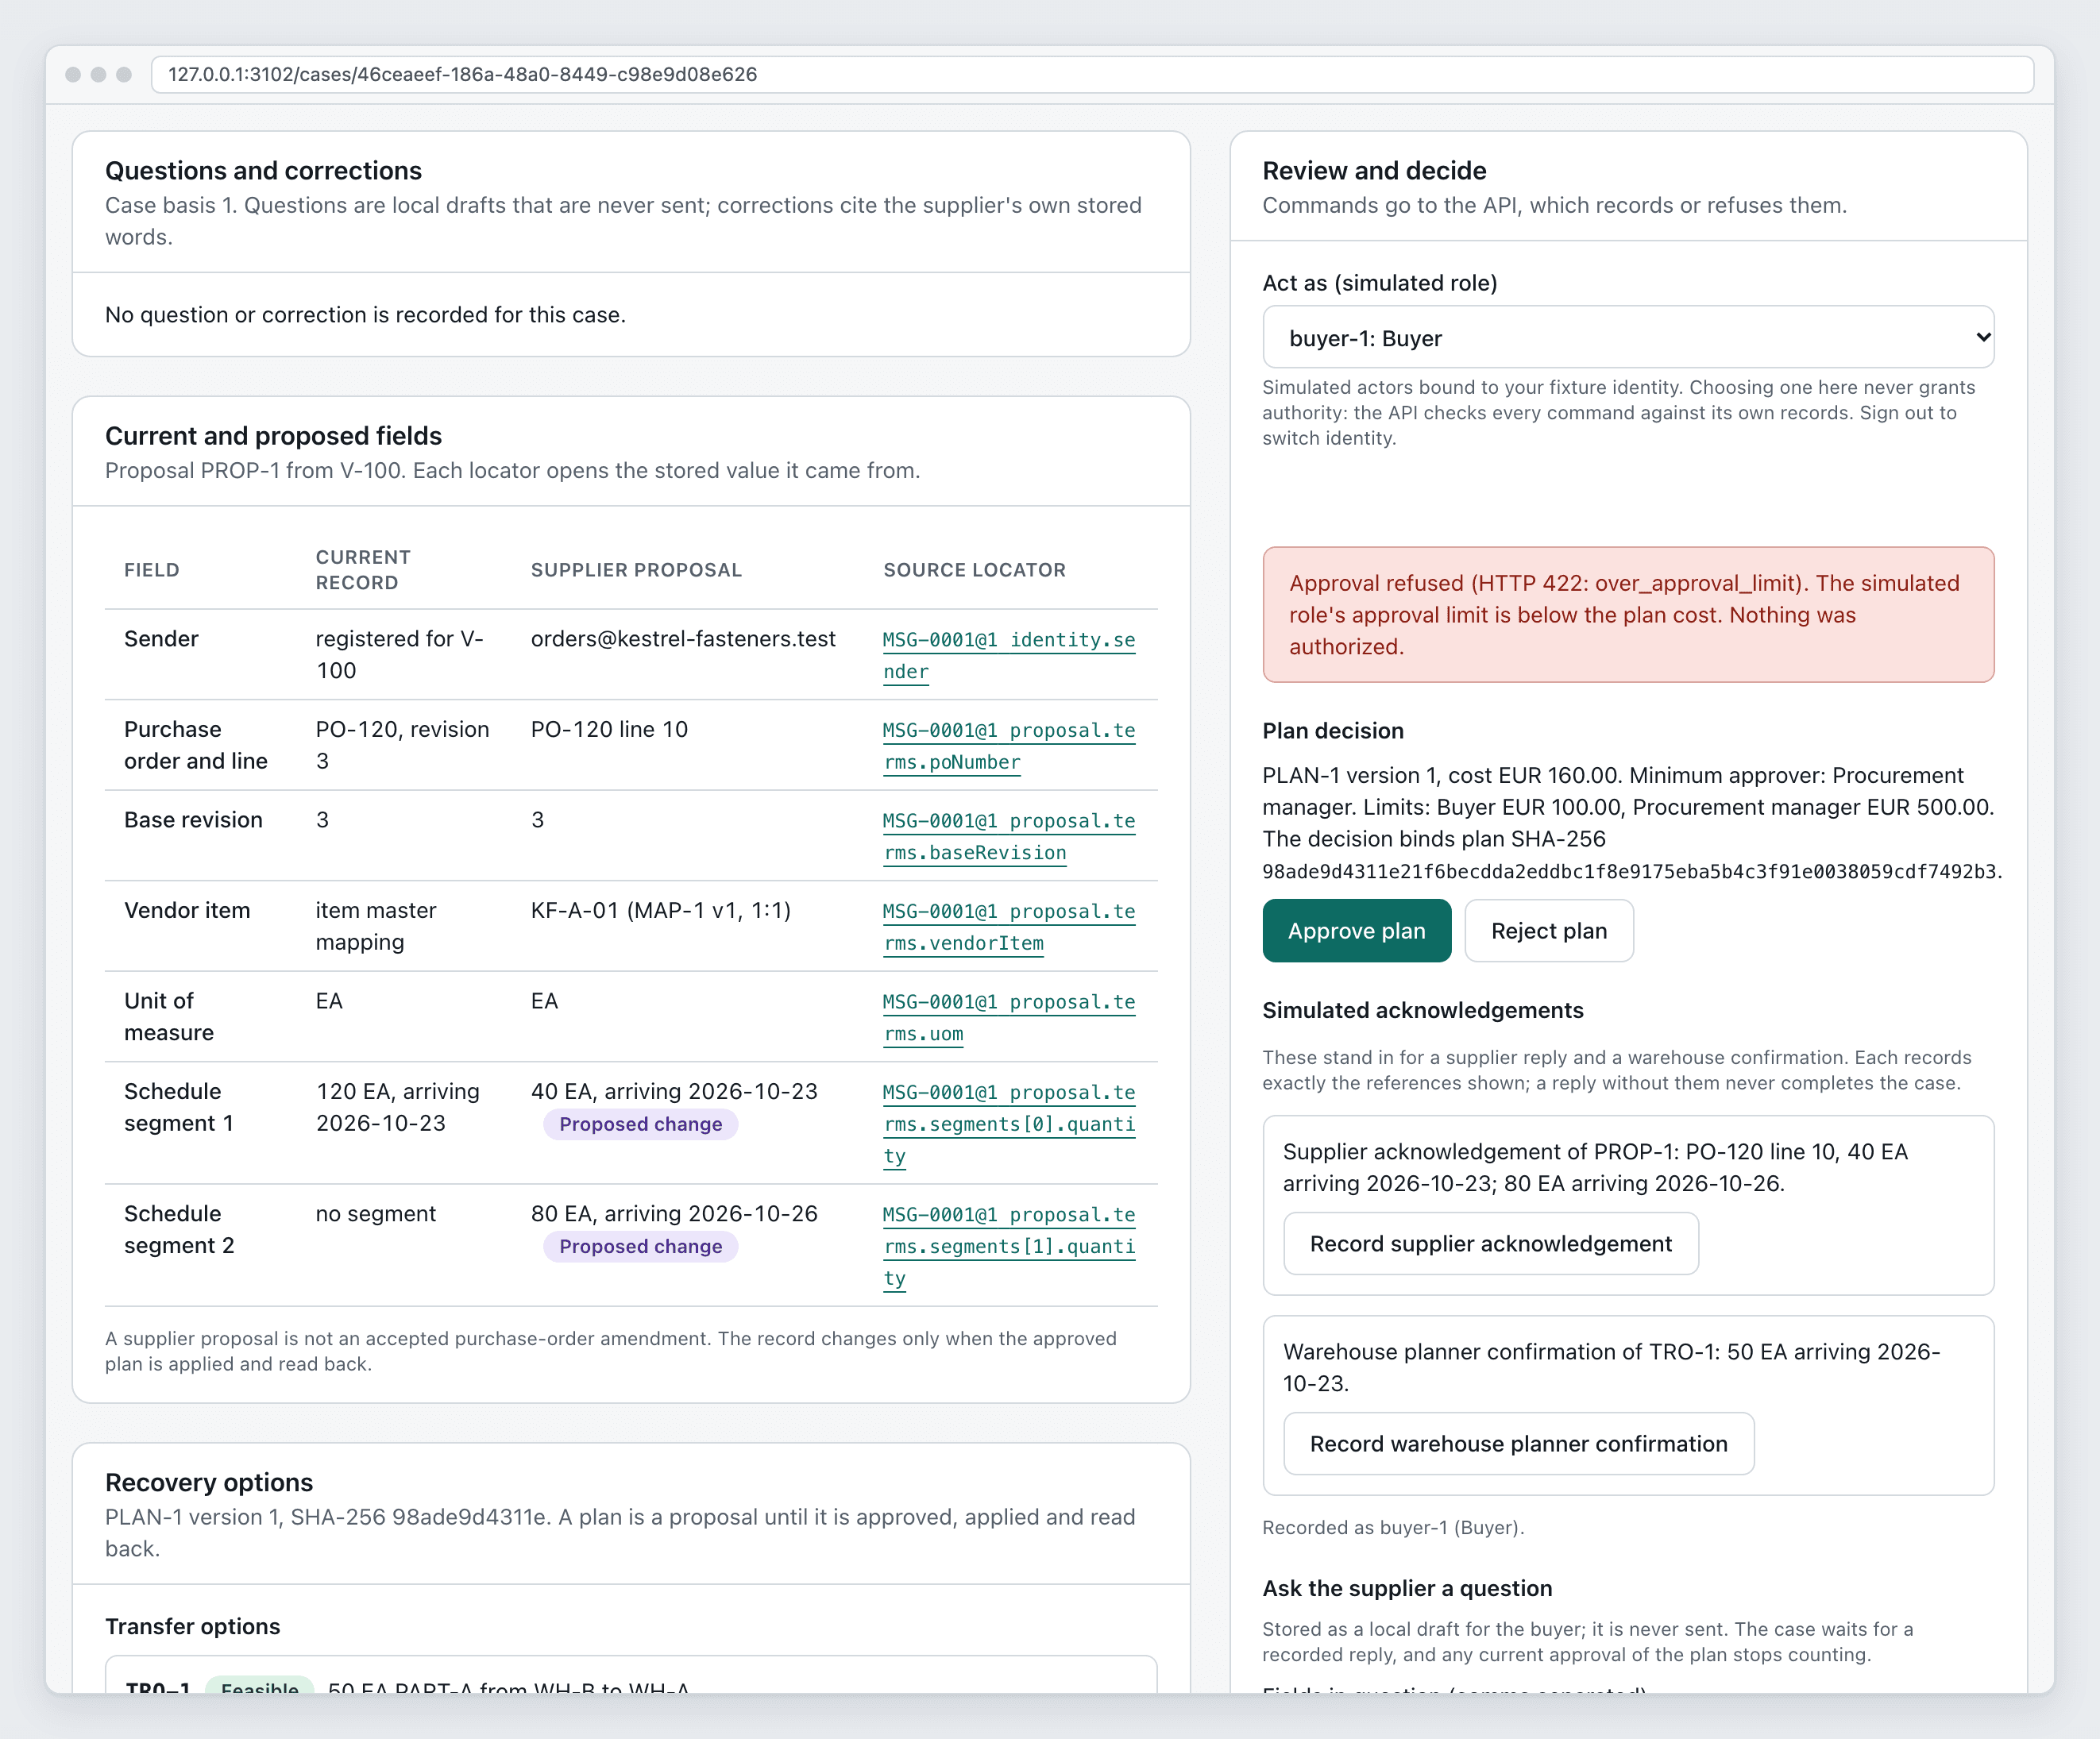Click the orders@kestrel-fasteners.test sender value
2100x1739 pixels.
tap(683, 638)
